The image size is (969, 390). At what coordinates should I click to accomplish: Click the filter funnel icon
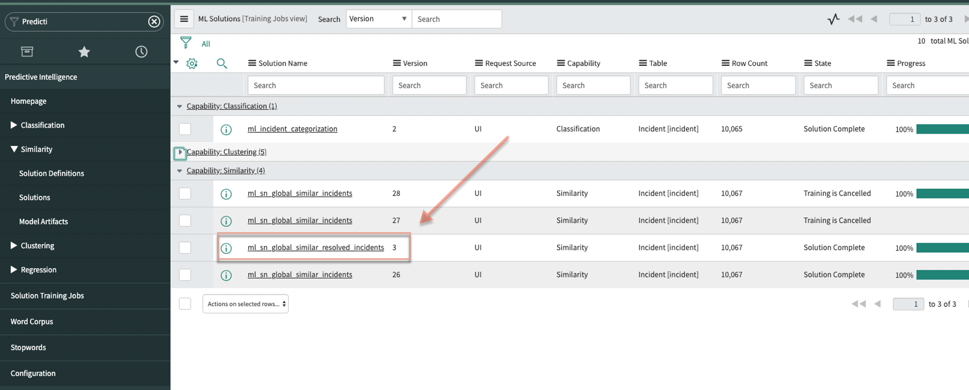[x=185, y=43]
